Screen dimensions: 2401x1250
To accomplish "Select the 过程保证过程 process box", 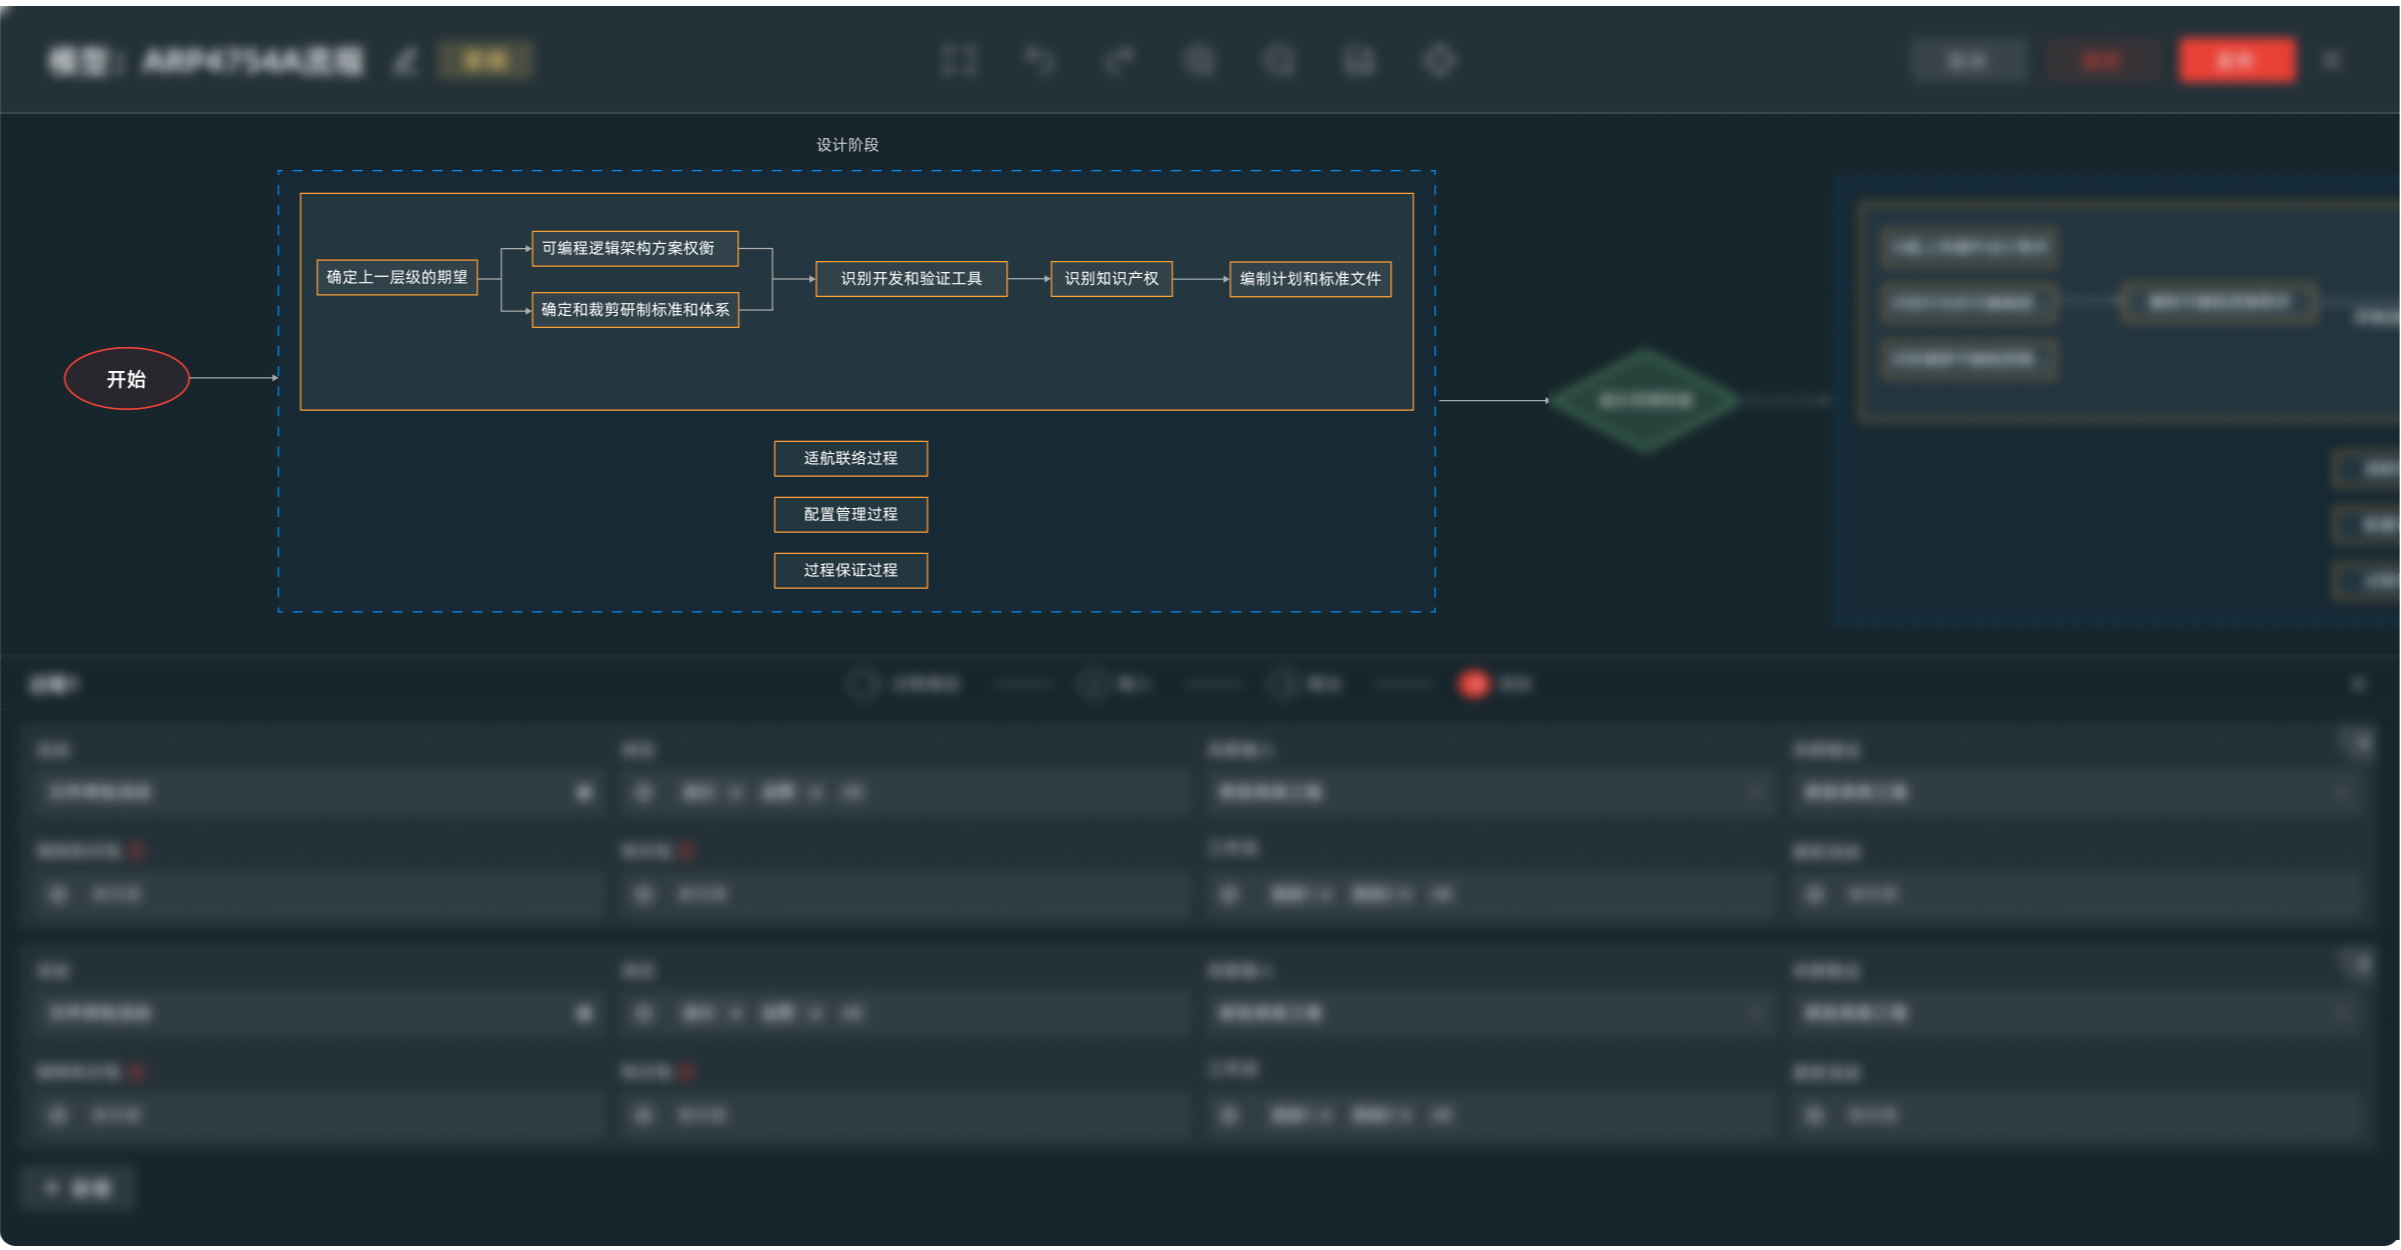I will point(851,571).
